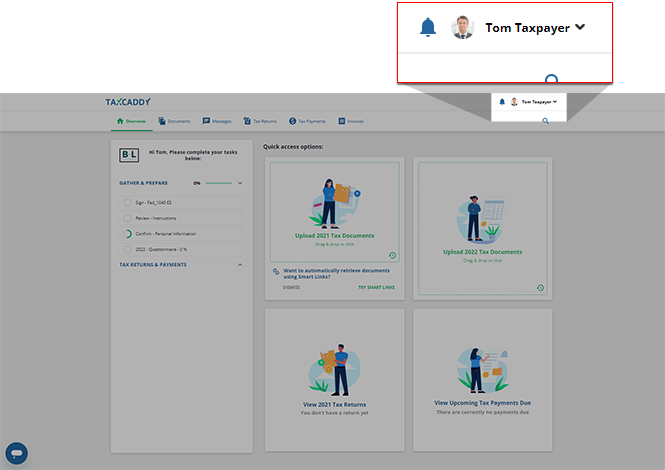This screenshot has height=470, width=665.
Task: Click the Hi Tom, Please complete your tasks text
Action: [193, 155]
